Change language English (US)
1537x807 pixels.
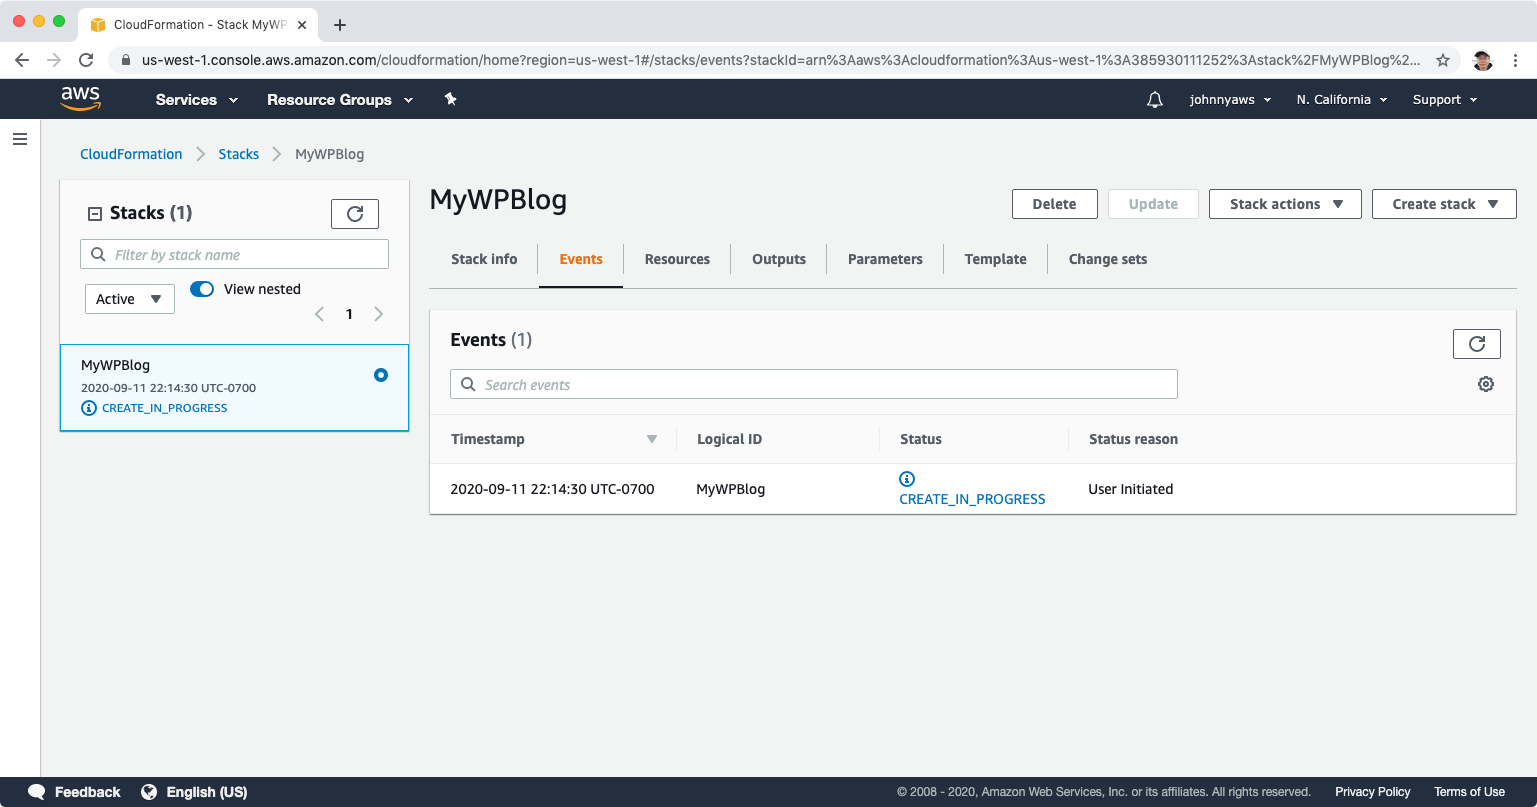194,792
